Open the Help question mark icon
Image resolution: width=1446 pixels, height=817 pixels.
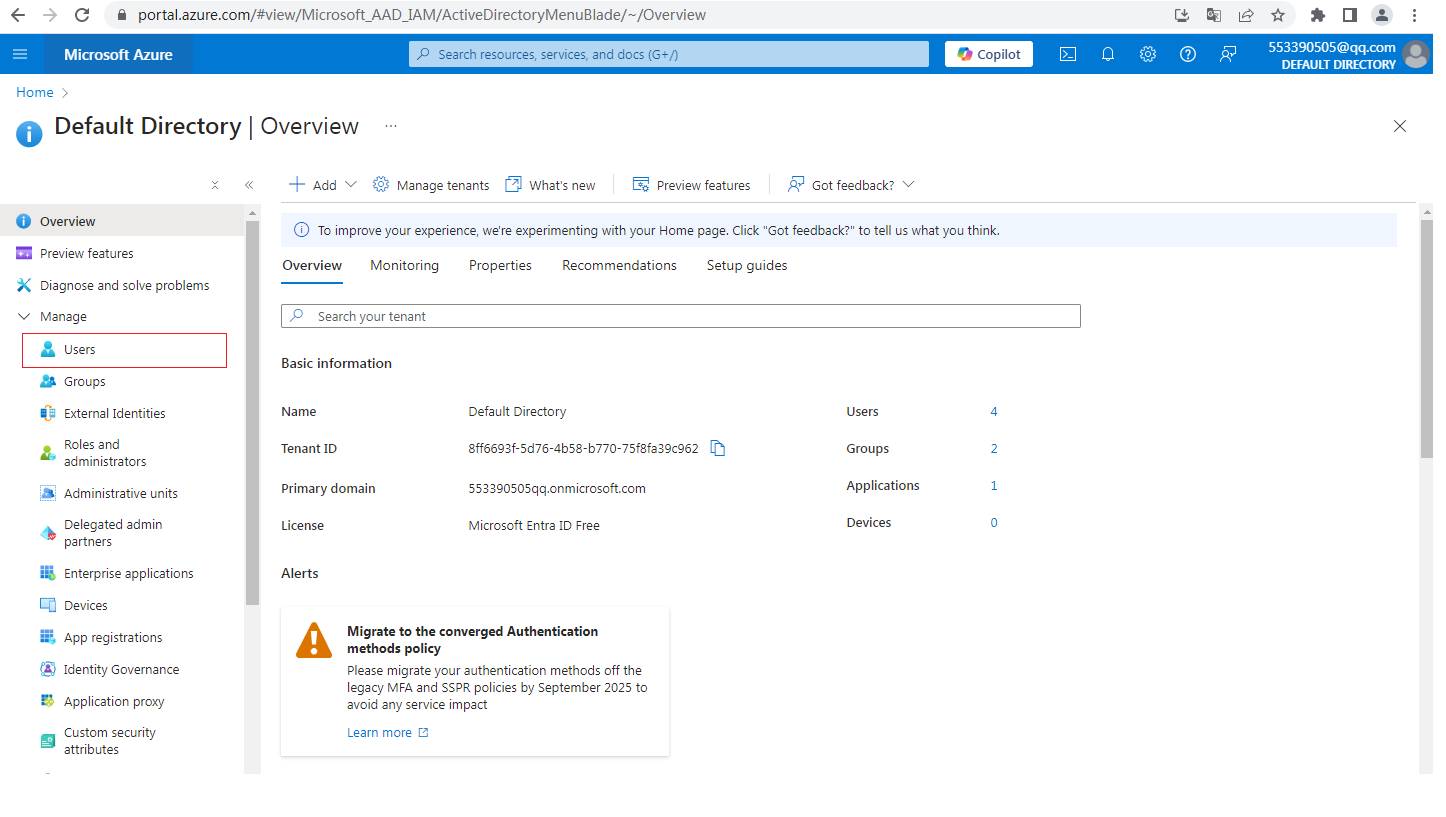click(1188, 54)
